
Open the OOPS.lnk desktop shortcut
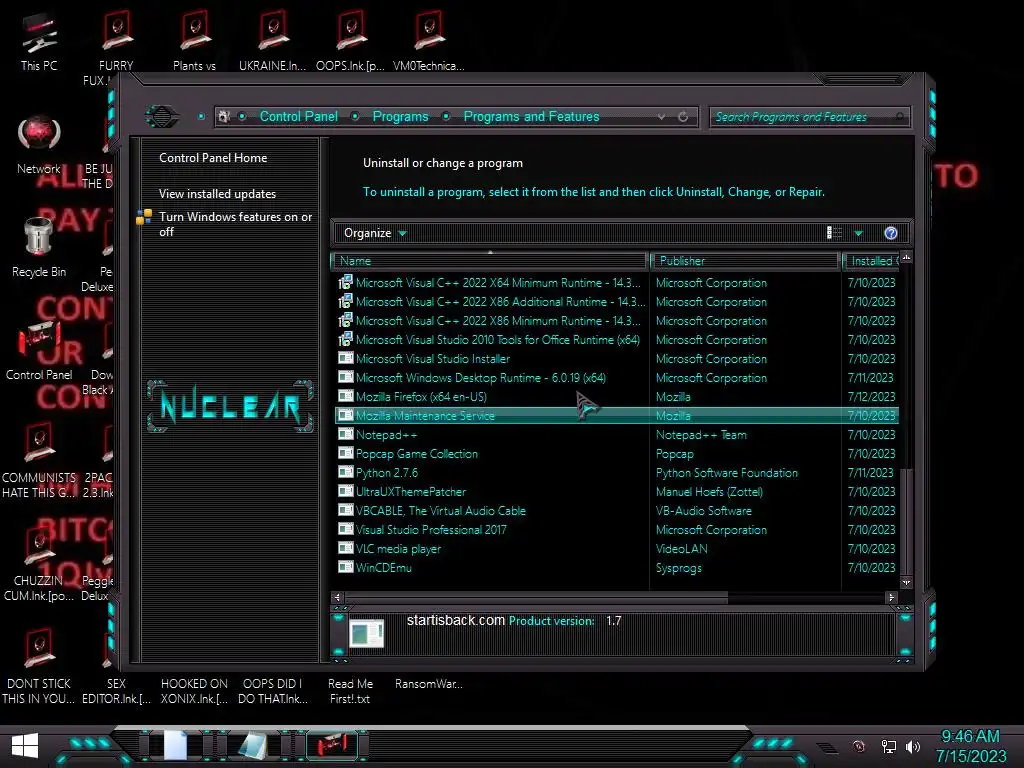click(350, 40)
